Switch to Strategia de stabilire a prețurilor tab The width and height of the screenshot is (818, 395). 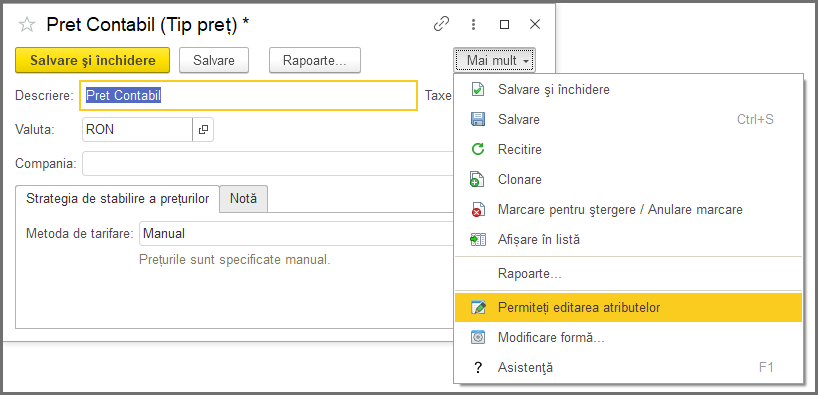(x=117, y=199)
